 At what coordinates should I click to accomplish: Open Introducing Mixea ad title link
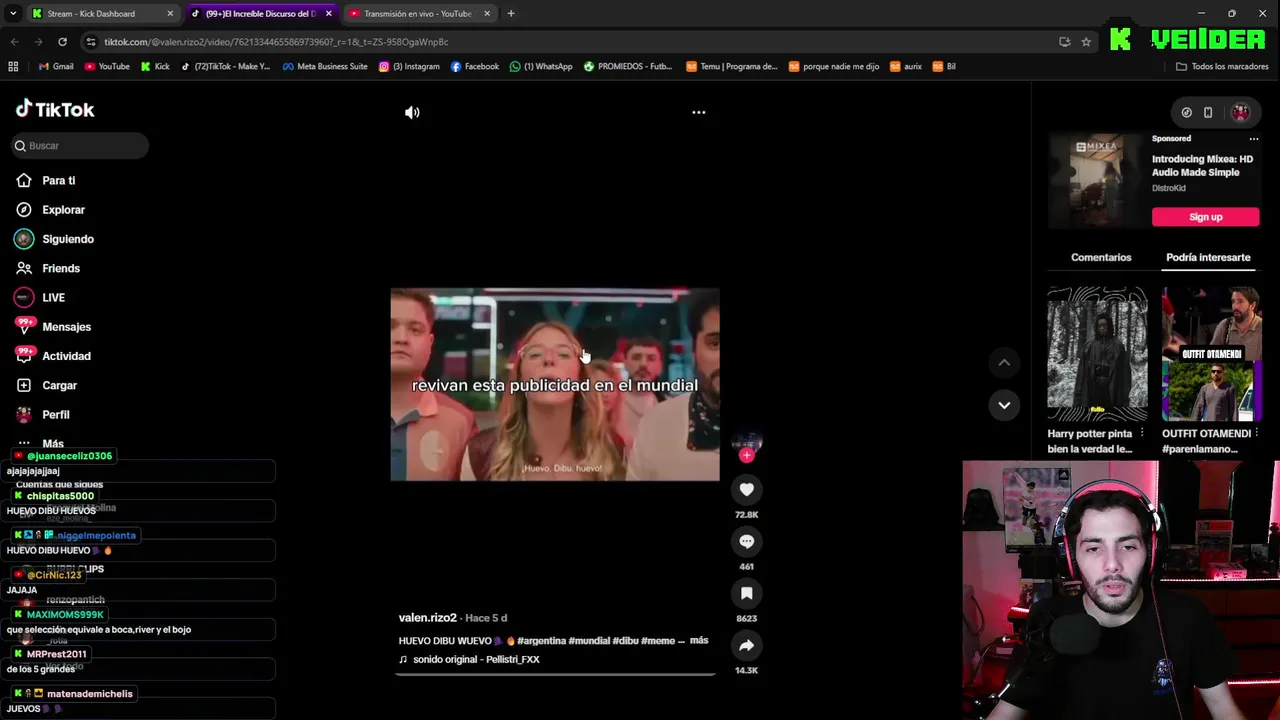pyautogui.click(x=1202, y=166)
